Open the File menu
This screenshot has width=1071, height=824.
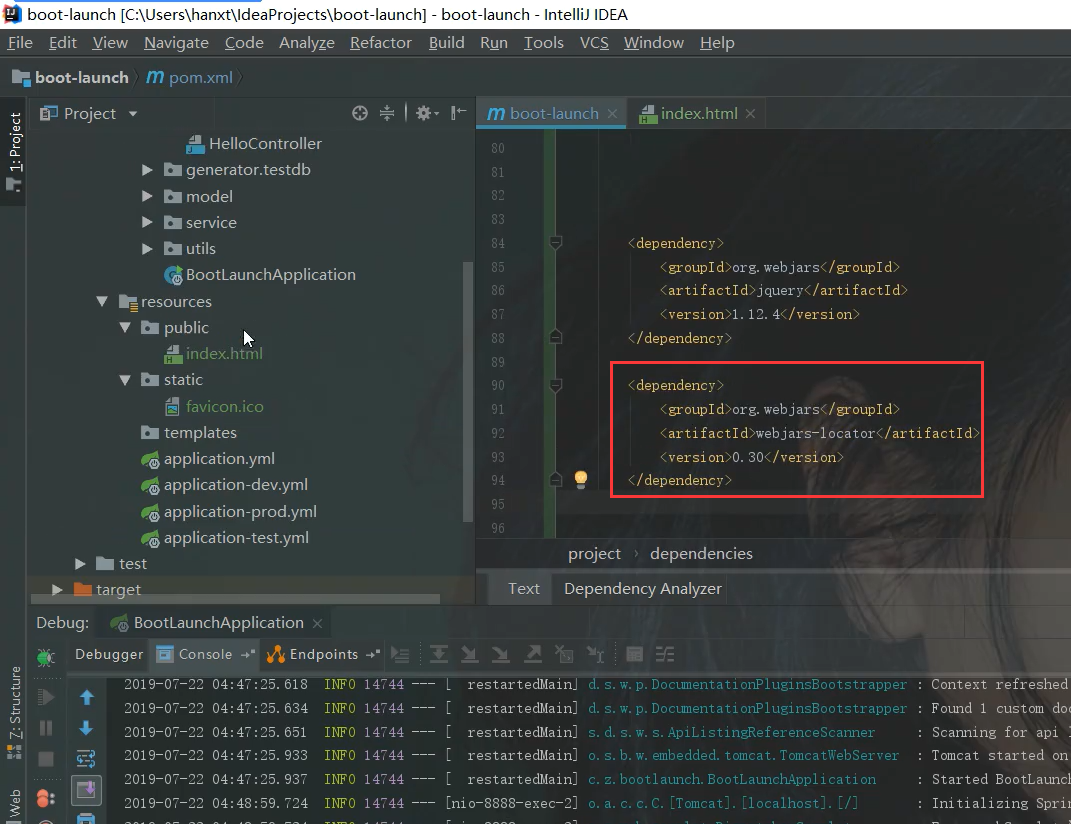[x=20, y=42]
